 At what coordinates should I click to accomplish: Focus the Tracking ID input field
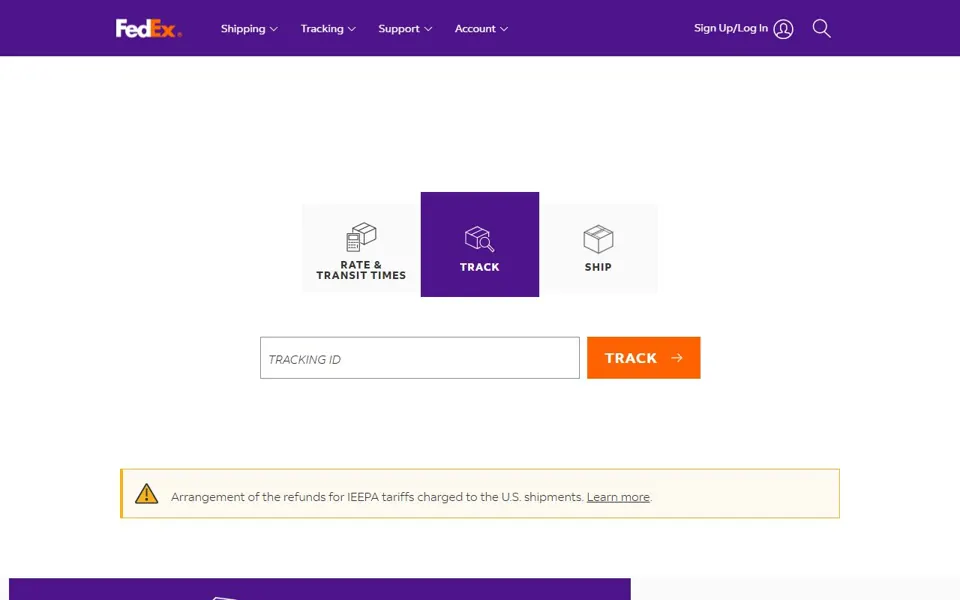[x=419, y=358]
